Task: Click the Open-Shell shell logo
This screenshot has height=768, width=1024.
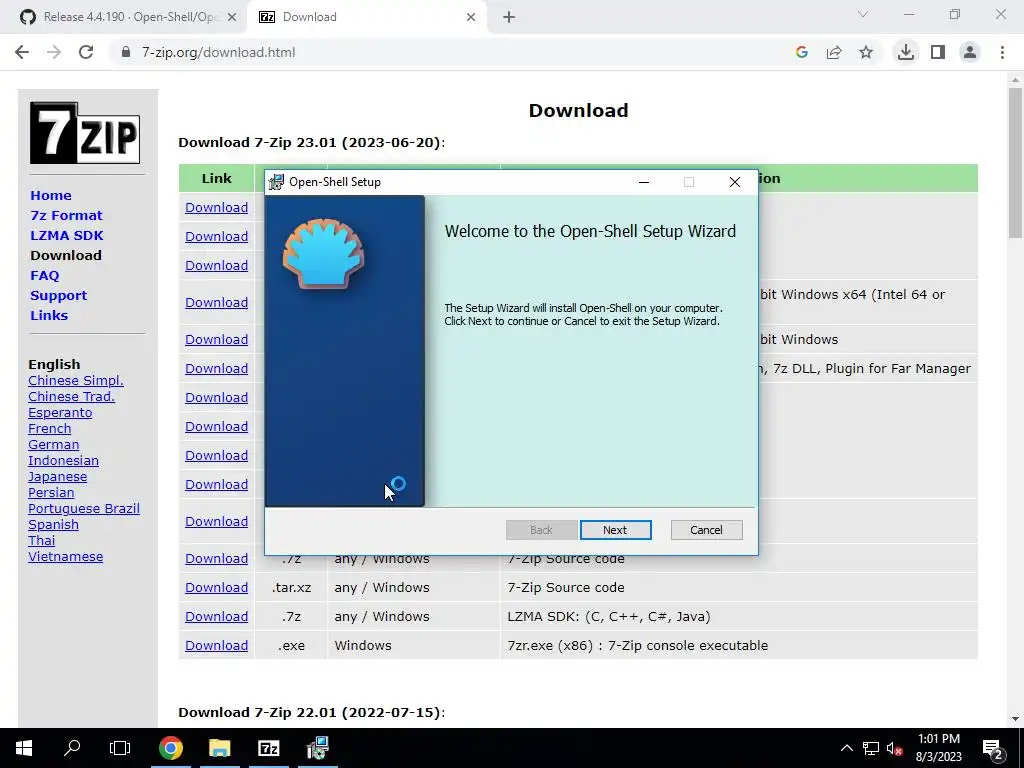Action: tap(323, 253)
